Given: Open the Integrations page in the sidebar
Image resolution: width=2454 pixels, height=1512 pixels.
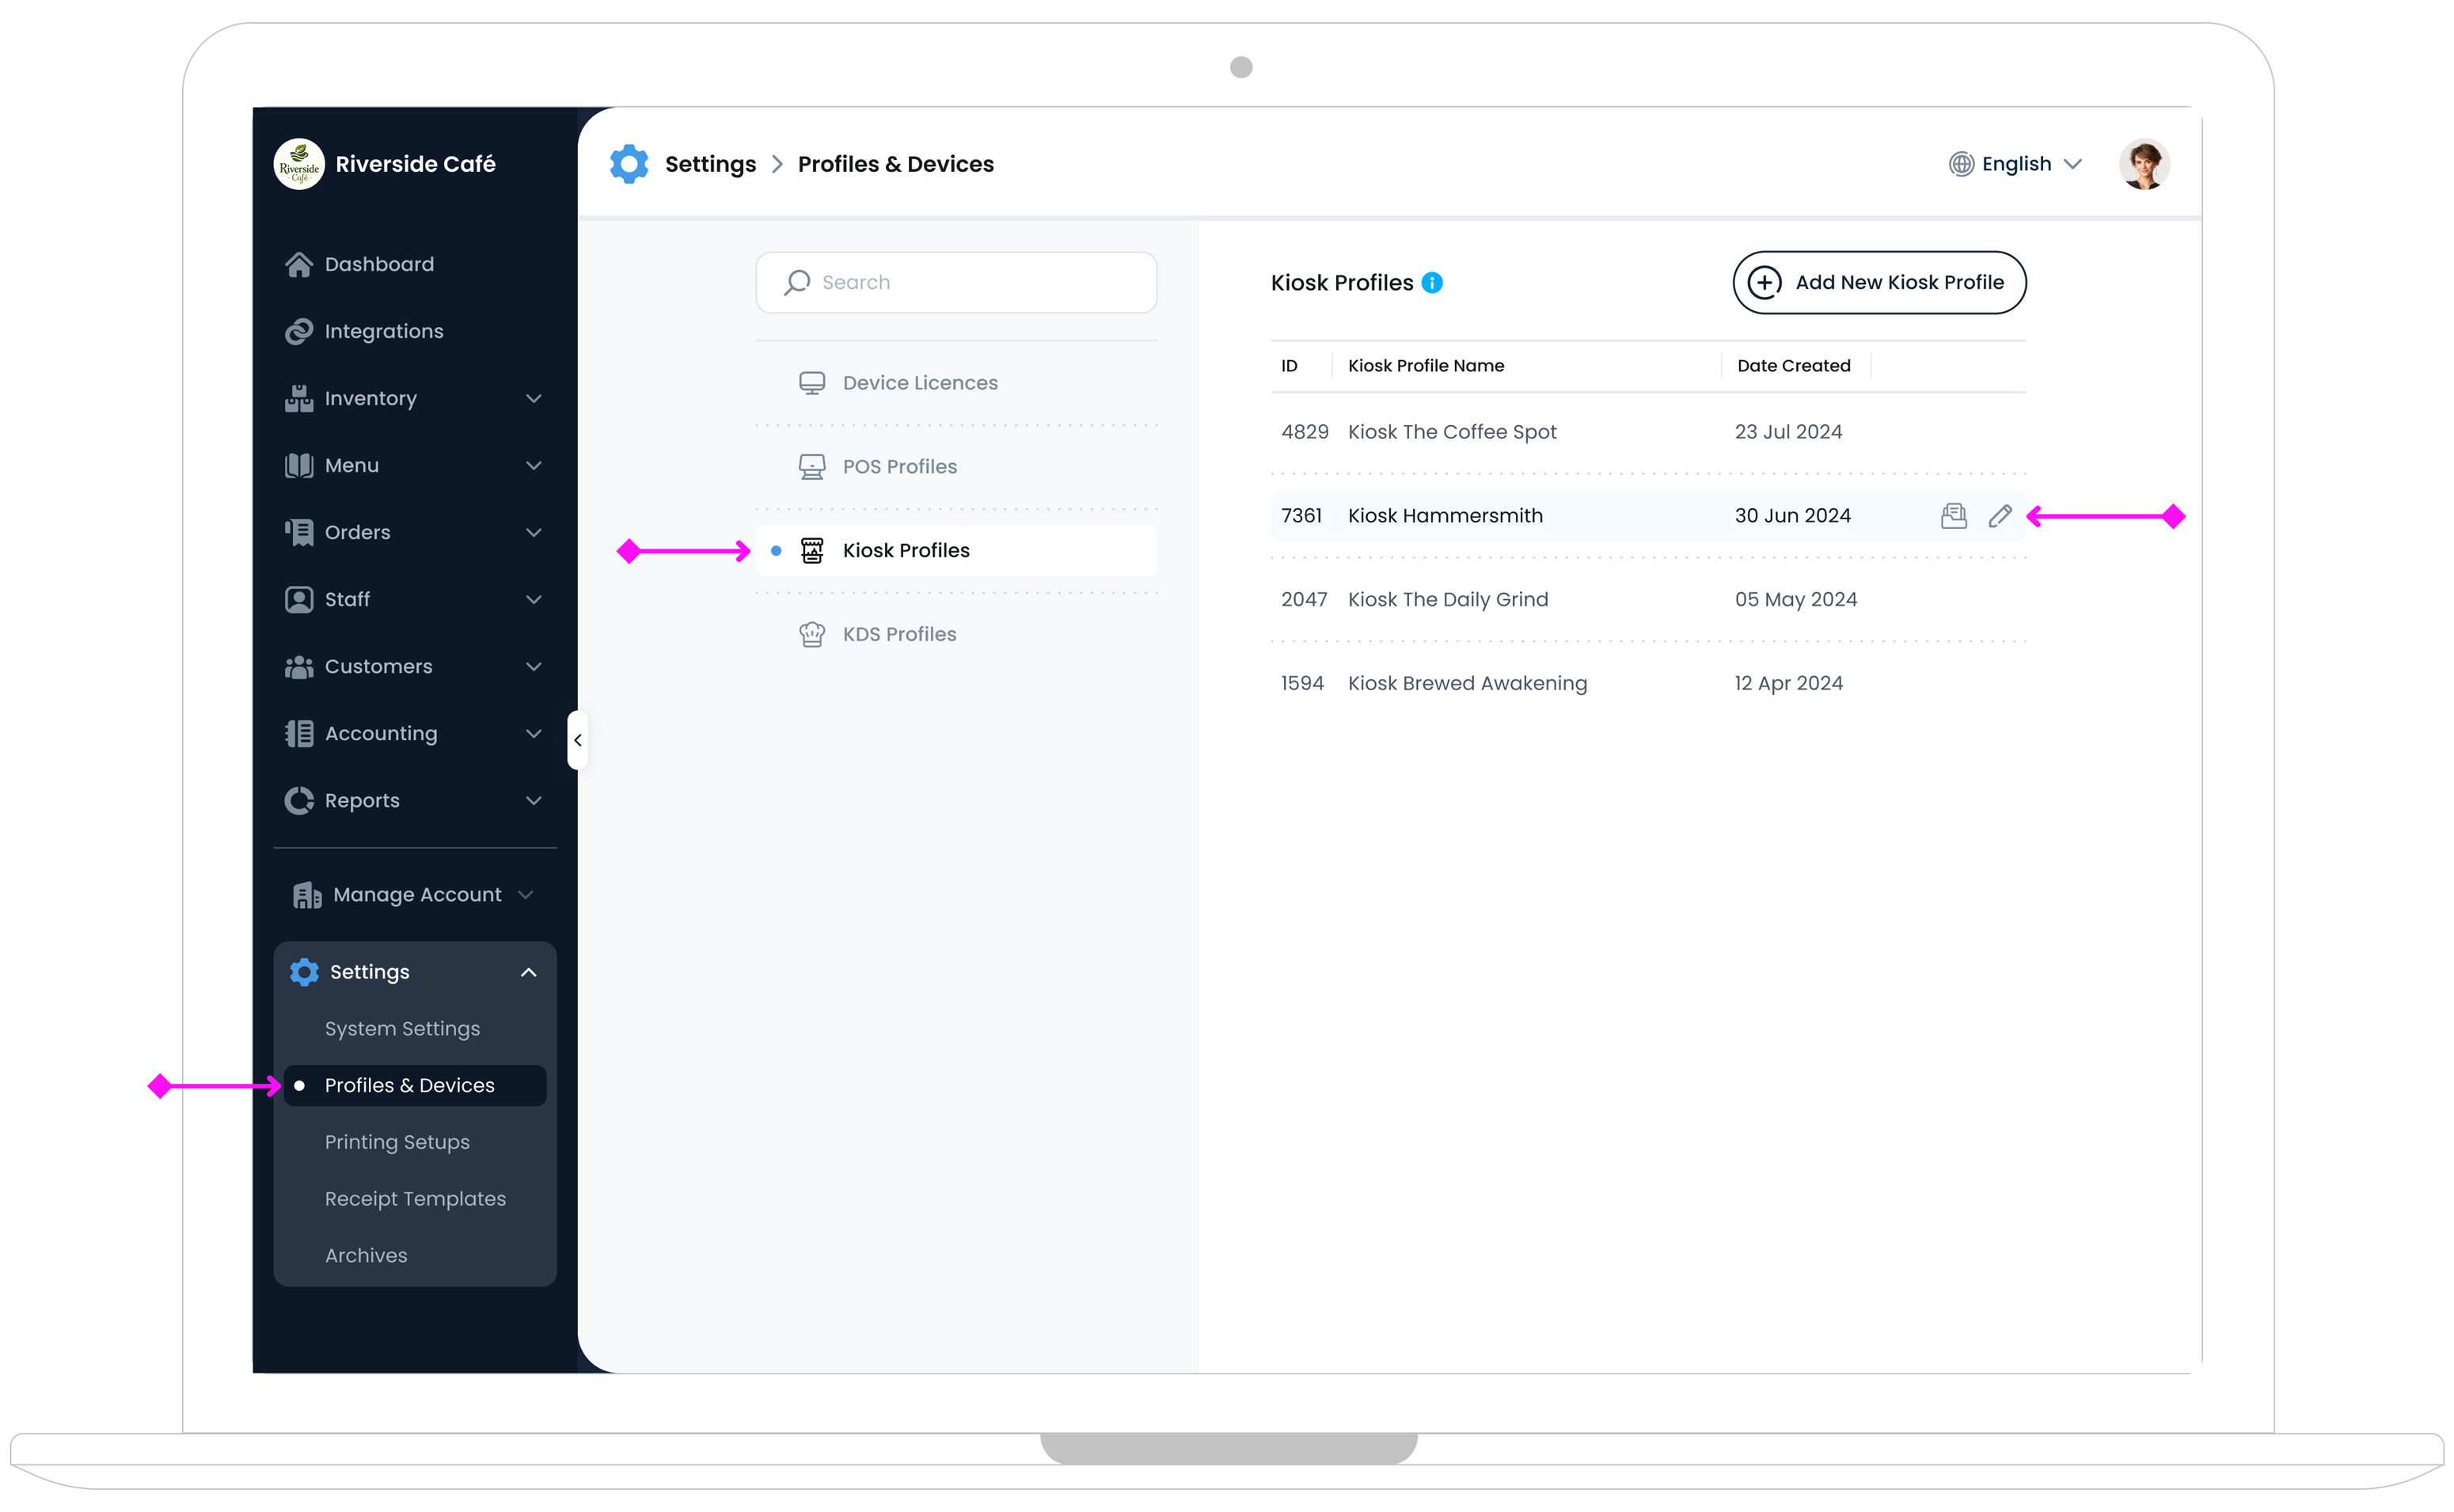Looking at the screenshot, I should coord(383,331).
